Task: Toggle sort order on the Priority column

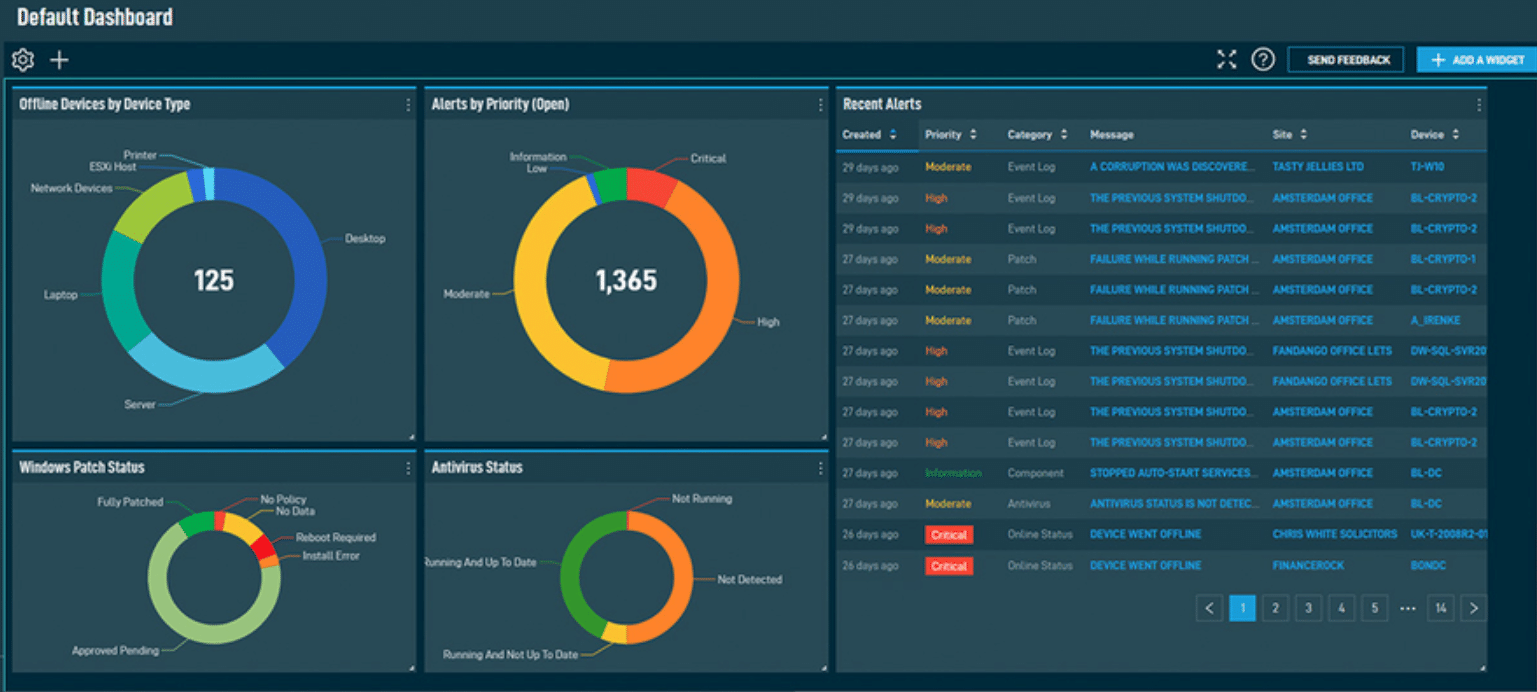Action: pyautogui.click(x=973, y=134)
